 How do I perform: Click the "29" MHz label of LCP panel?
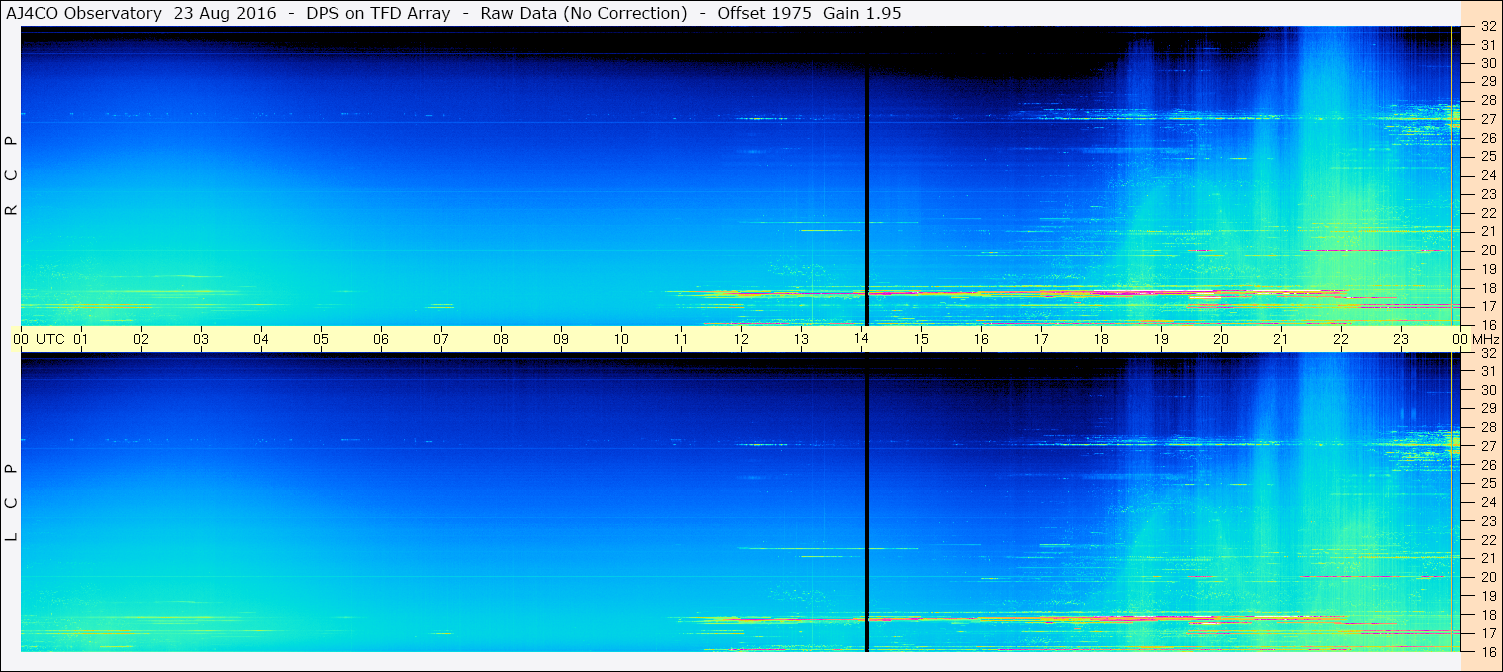coord(1488,408)
